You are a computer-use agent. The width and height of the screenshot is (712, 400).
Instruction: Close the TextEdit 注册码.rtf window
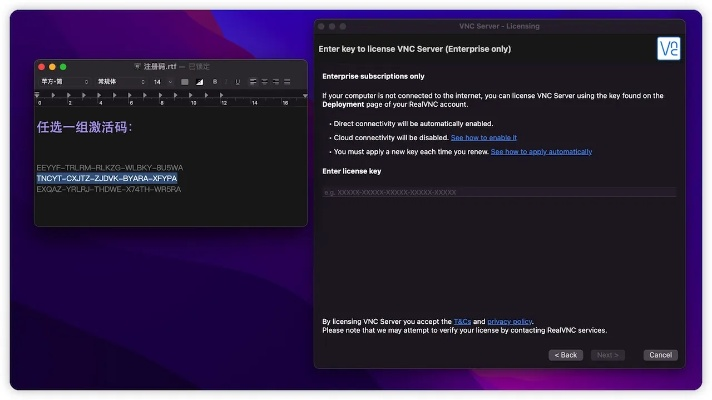tap(41, 67)
